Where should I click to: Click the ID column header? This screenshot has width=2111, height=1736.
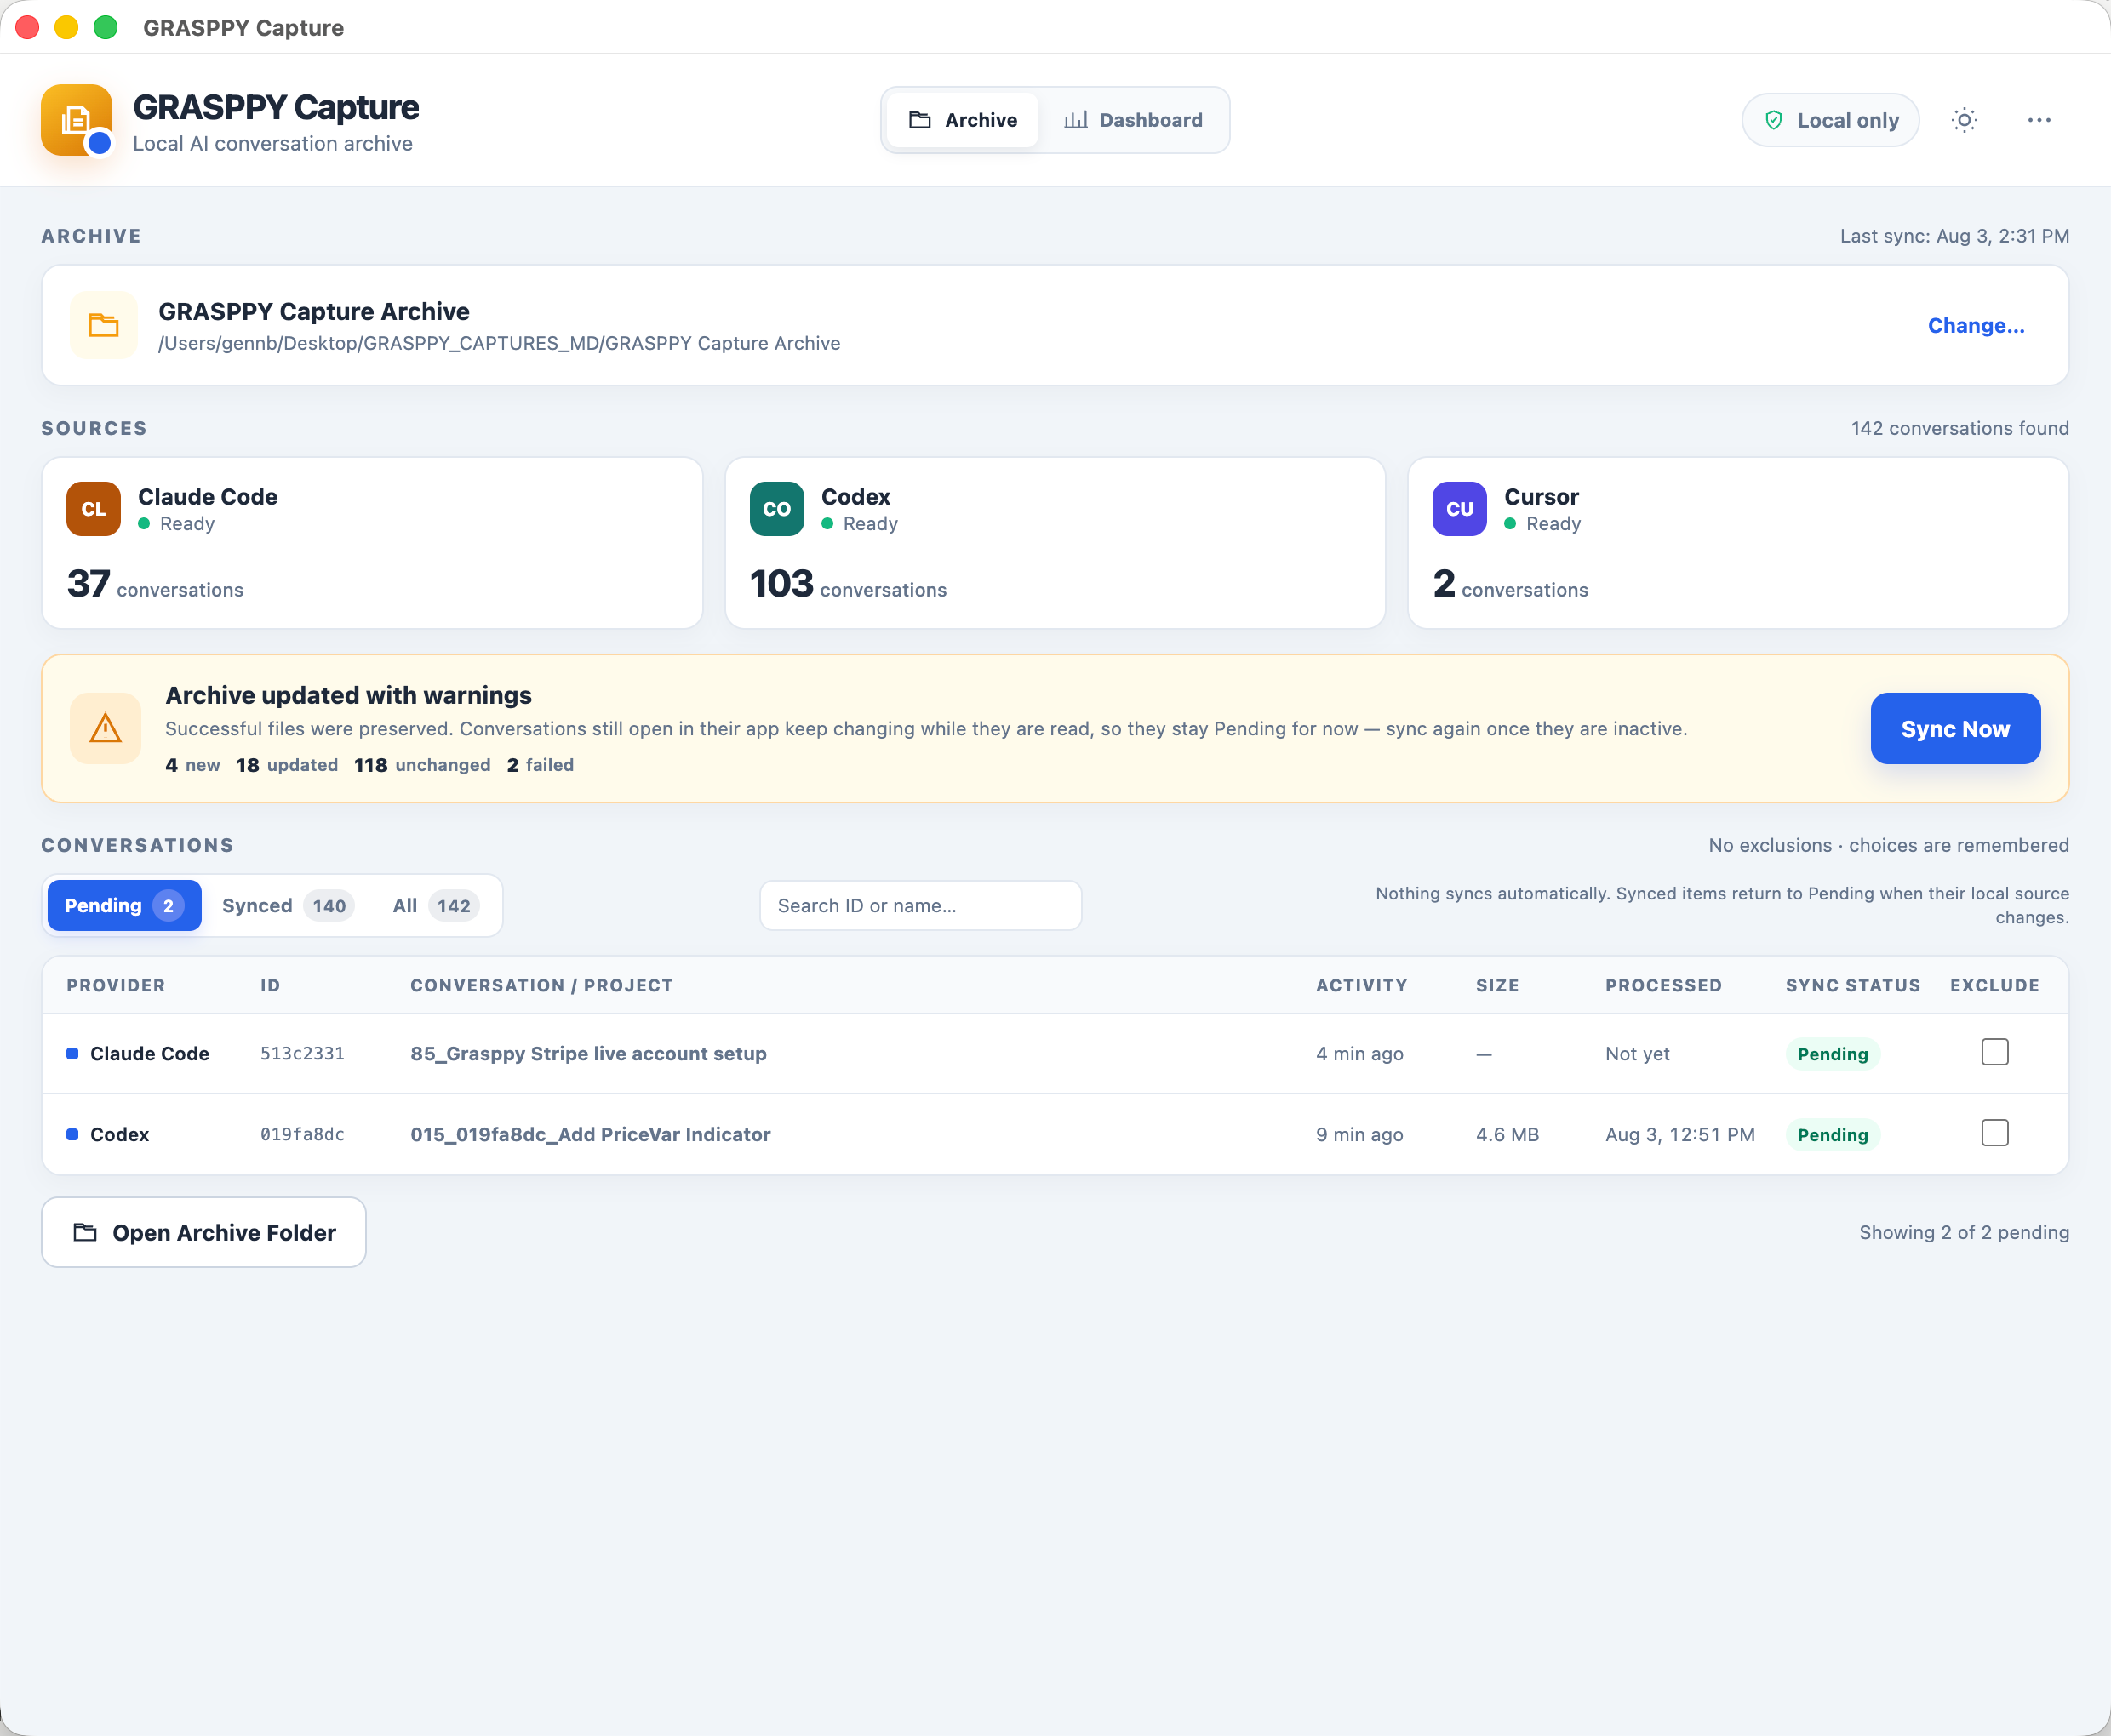[271, 985]
